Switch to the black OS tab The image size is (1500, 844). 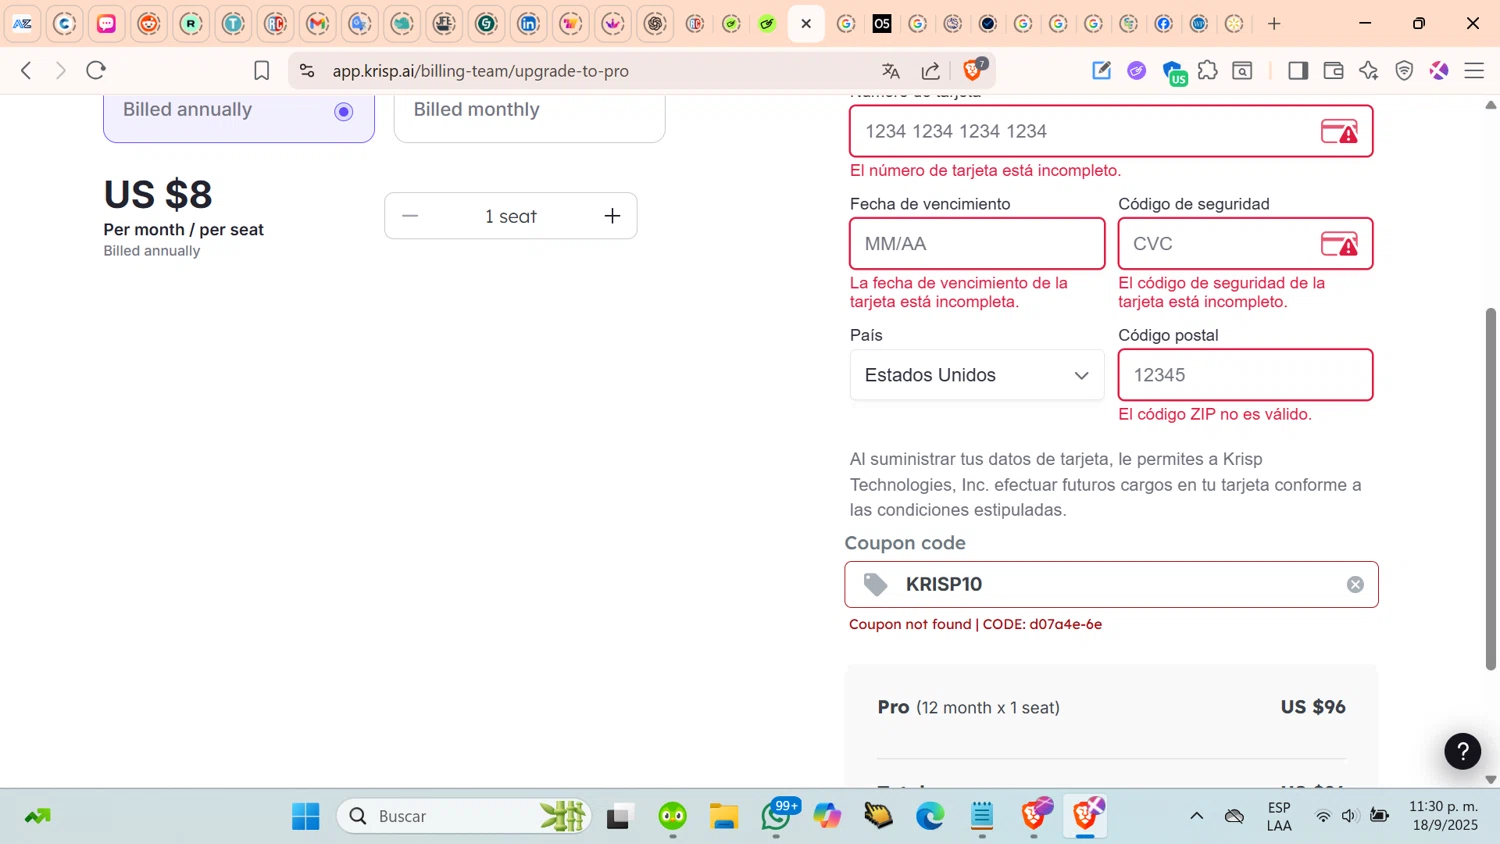pos(882,23)
